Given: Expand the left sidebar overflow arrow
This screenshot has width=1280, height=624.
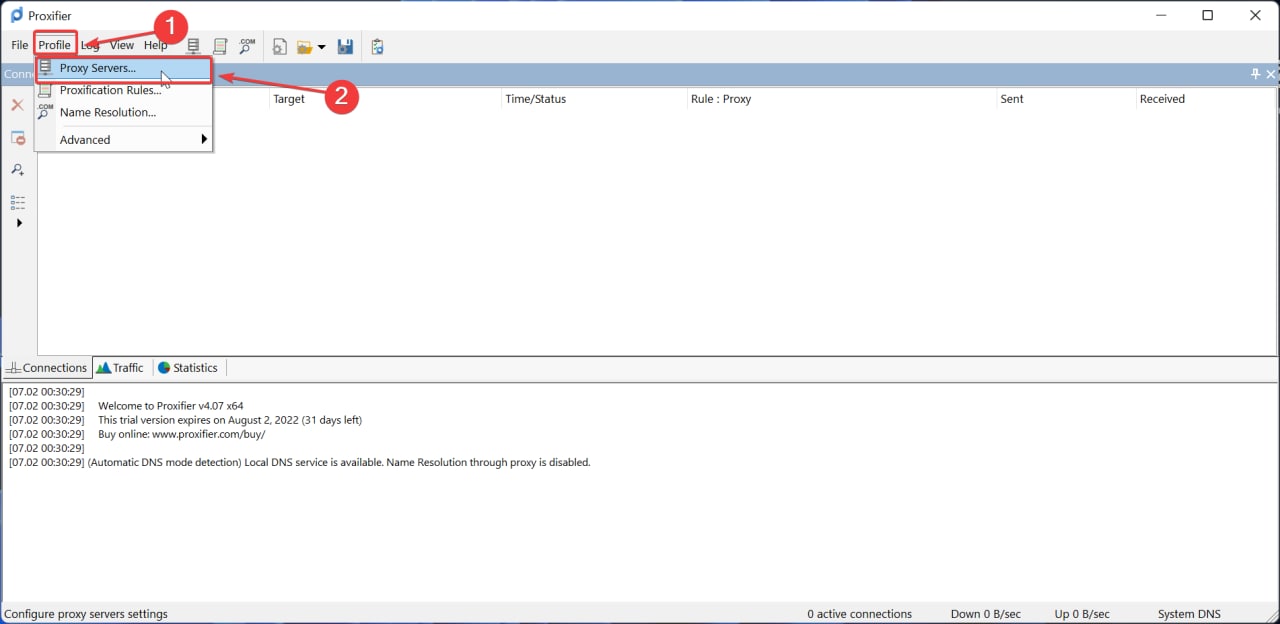Looking at the screenshot, I should [19, 223].
